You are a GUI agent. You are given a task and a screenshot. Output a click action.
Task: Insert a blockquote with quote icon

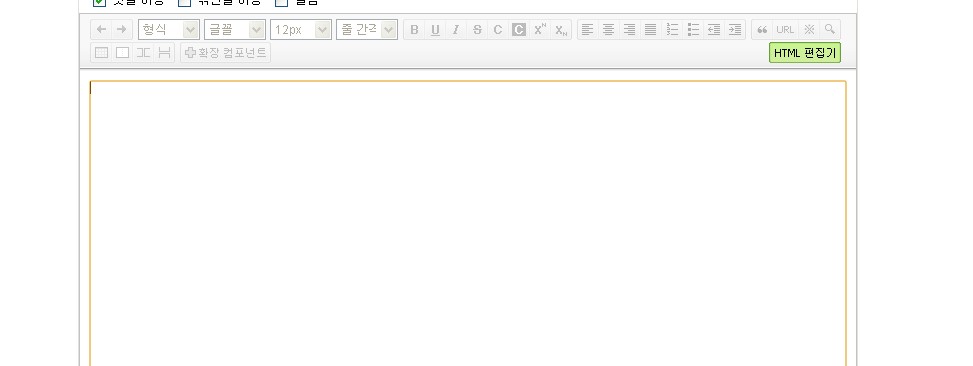pos(763,30)
